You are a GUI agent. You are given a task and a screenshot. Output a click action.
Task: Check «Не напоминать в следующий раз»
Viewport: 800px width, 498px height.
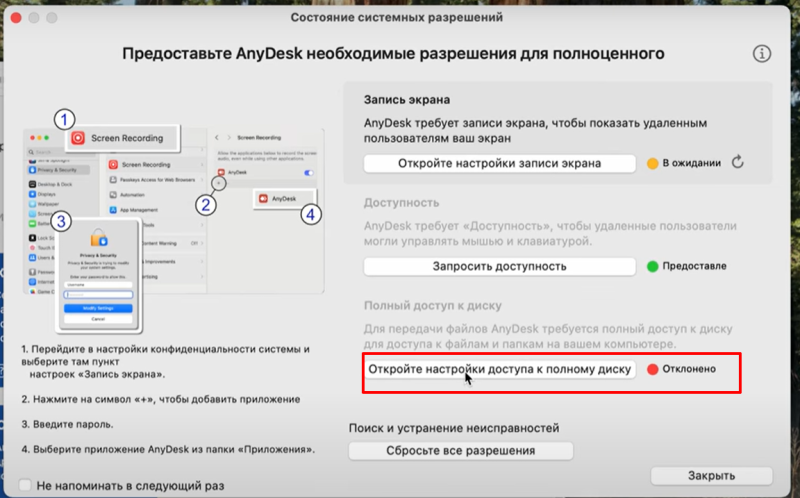click(24, 485)
